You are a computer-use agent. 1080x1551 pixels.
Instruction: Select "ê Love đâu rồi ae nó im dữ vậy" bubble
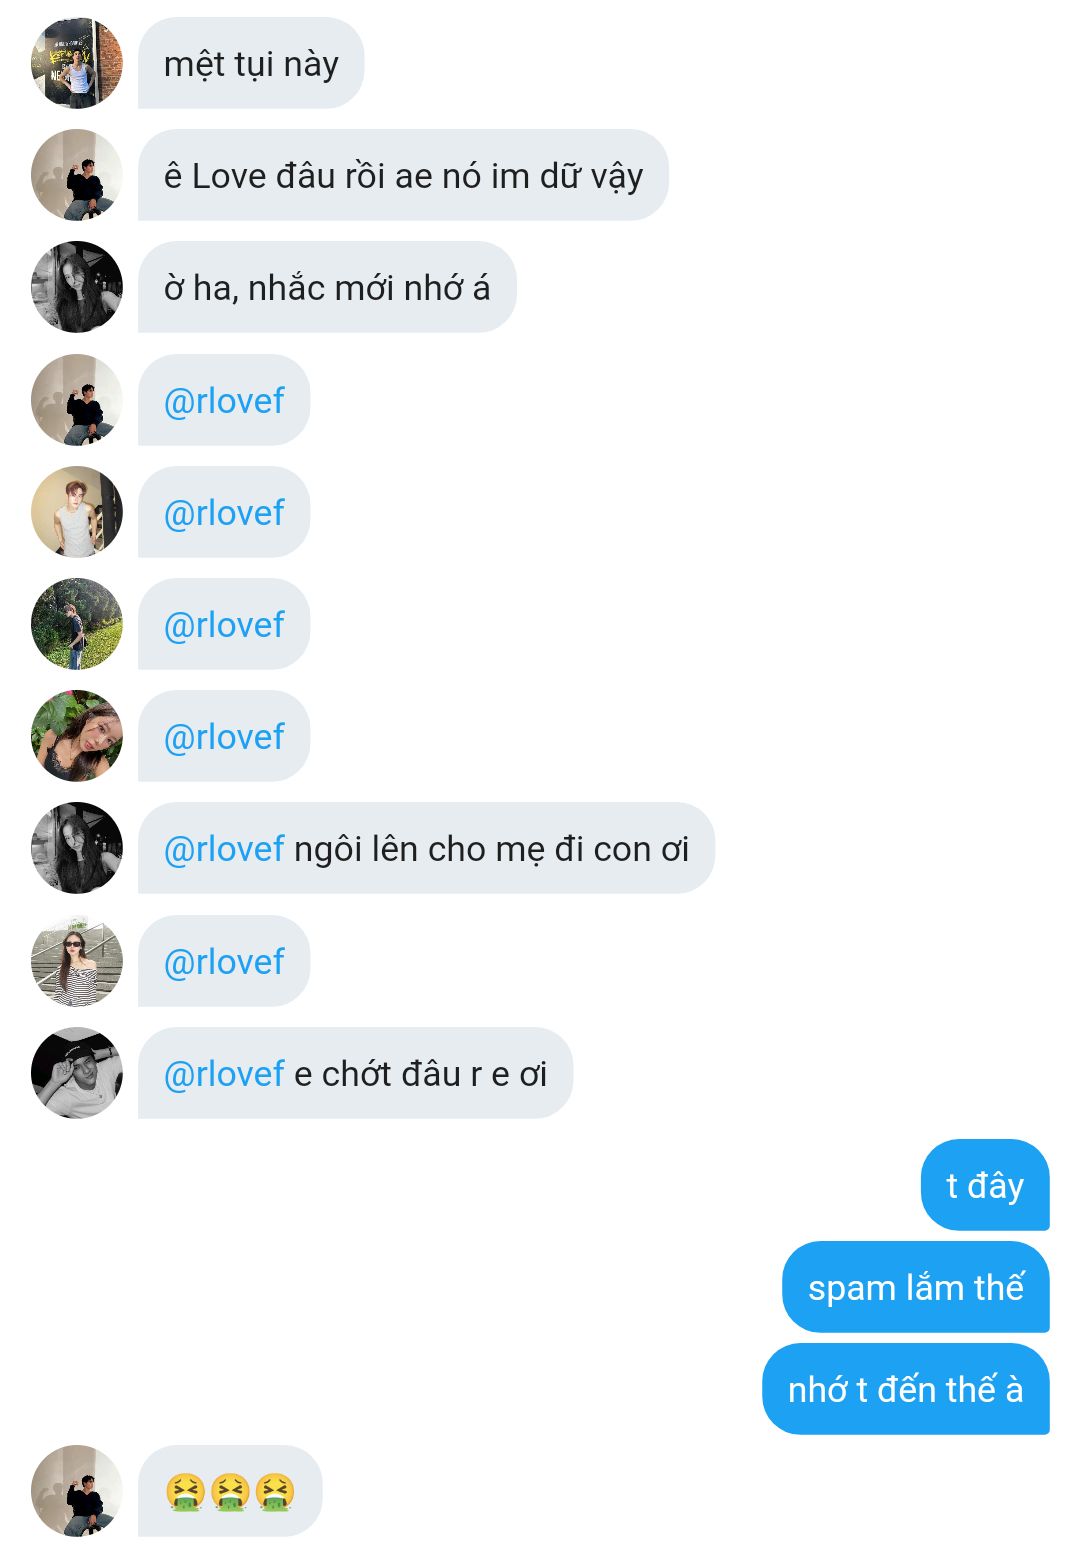pyautogui.click(x=403, y=175)
